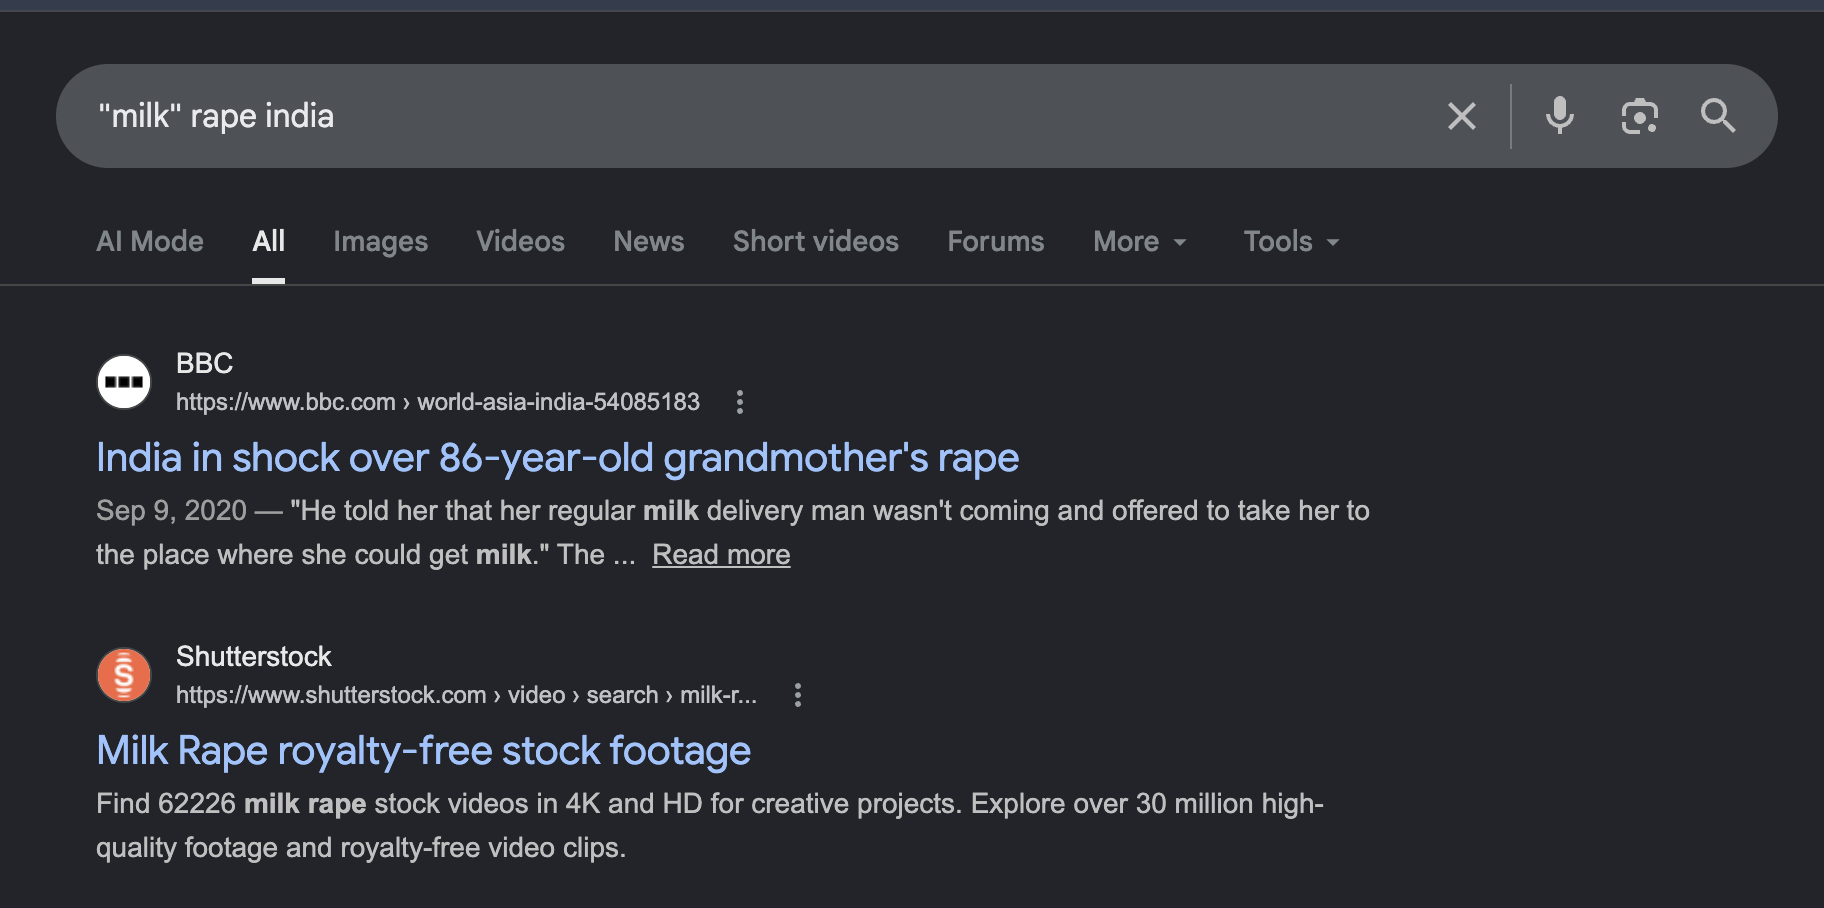Screen dimensions: 1824x908
Task: Clear the search box with the X icon
Action: 1462,116
